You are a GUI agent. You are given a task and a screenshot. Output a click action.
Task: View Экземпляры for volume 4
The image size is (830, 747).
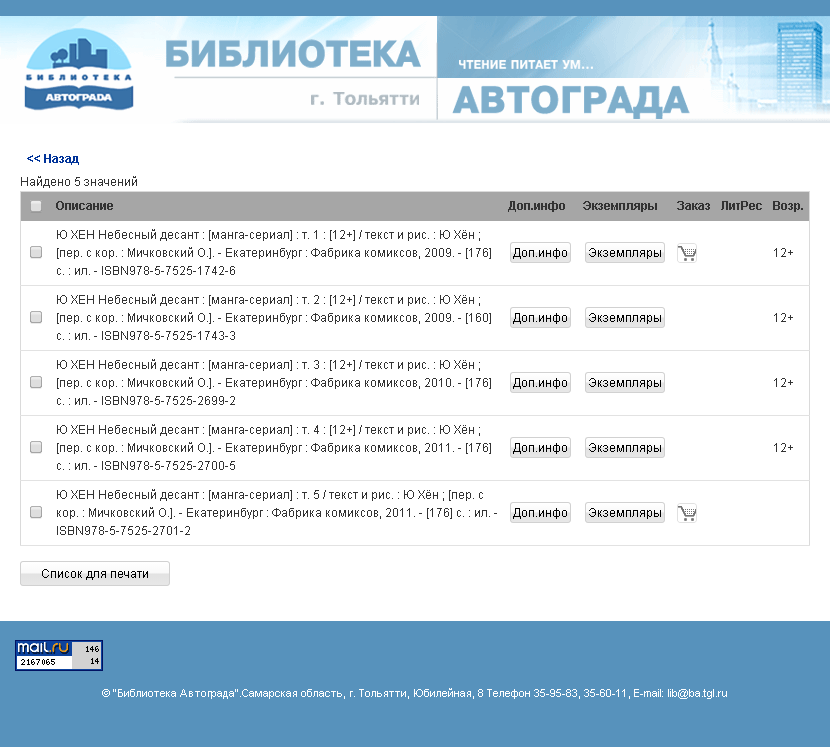(624, 448)
